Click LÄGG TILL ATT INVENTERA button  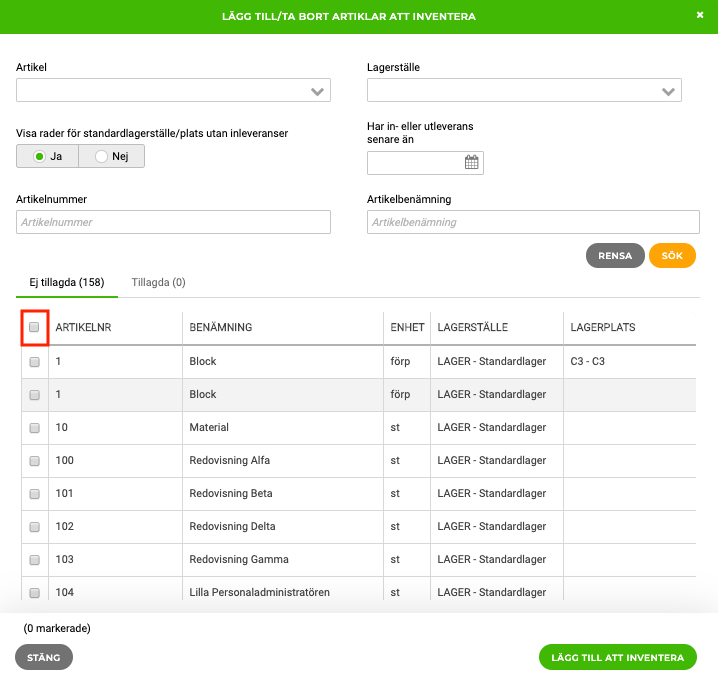(x=618, y=657)
